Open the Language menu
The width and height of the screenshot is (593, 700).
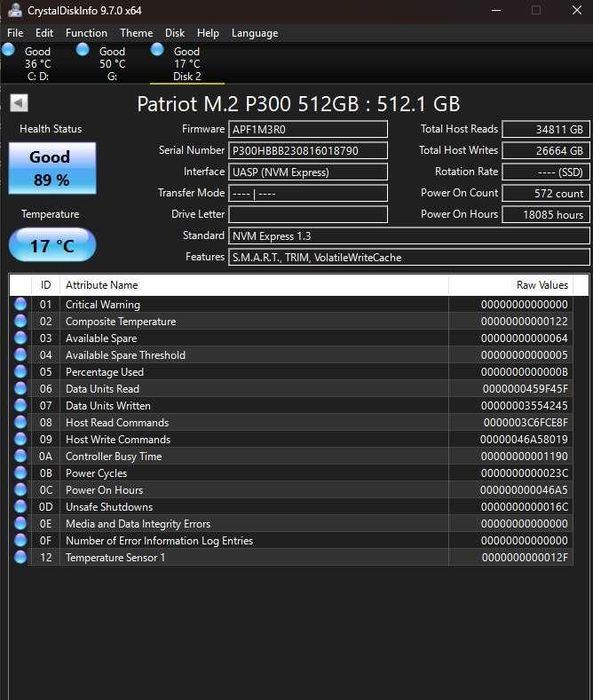[x=255, y=33]
